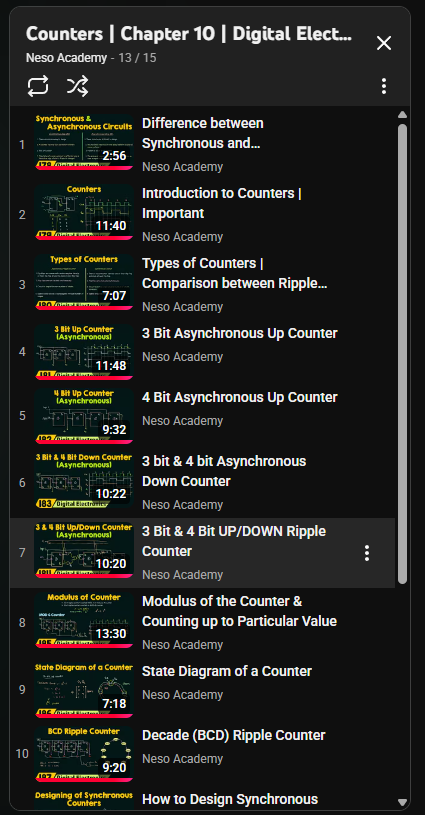
Task: Open 3 Bit Up Counter thumbnail
Action: (84, 352)
